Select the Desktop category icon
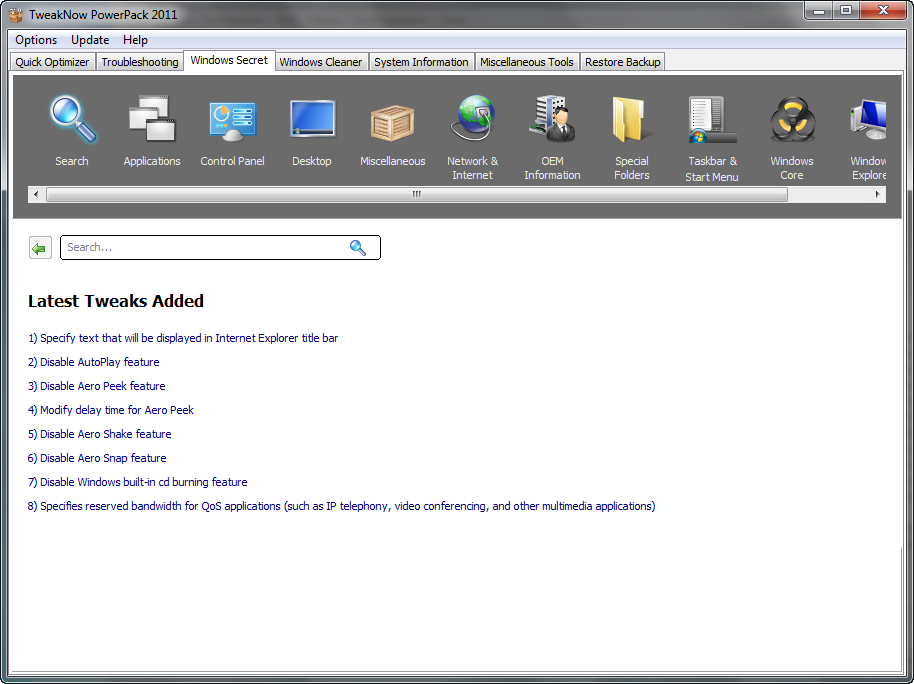This screenshot has width=914, height=684. pos(312,119)
